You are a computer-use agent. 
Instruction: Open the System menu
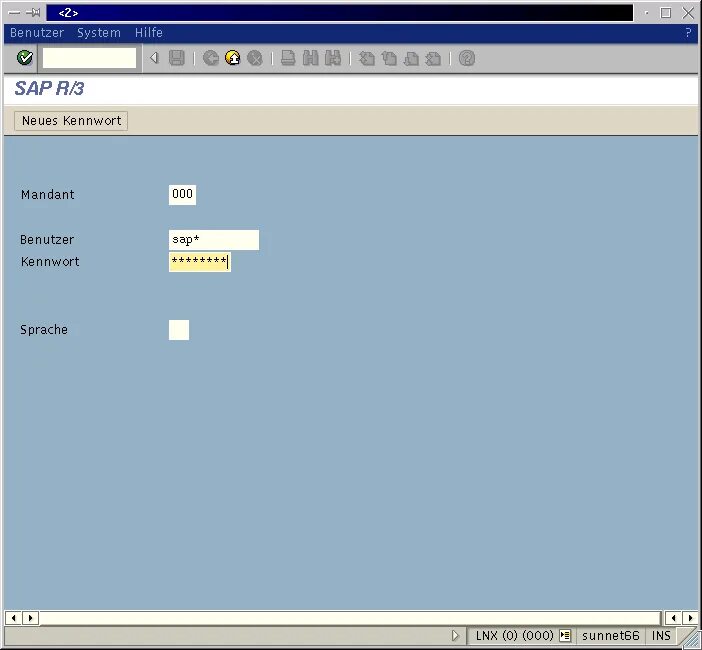(99, 33)
